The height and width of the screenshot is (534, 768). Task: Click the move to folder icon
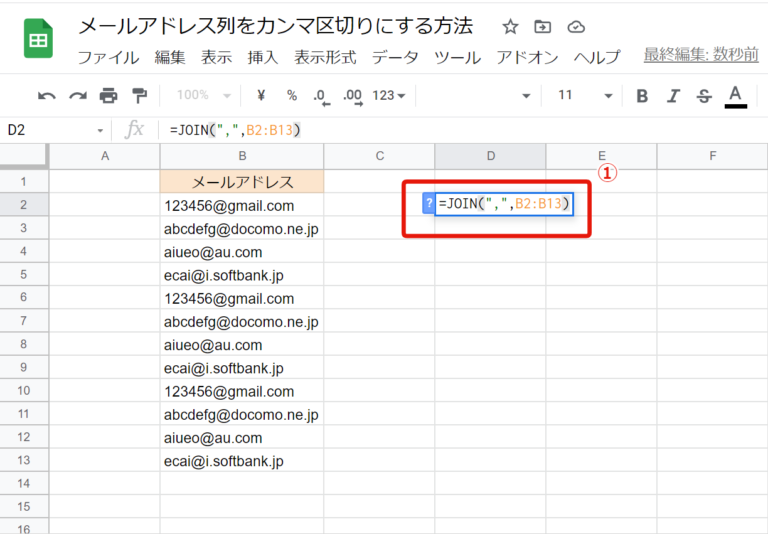(542, 26)
